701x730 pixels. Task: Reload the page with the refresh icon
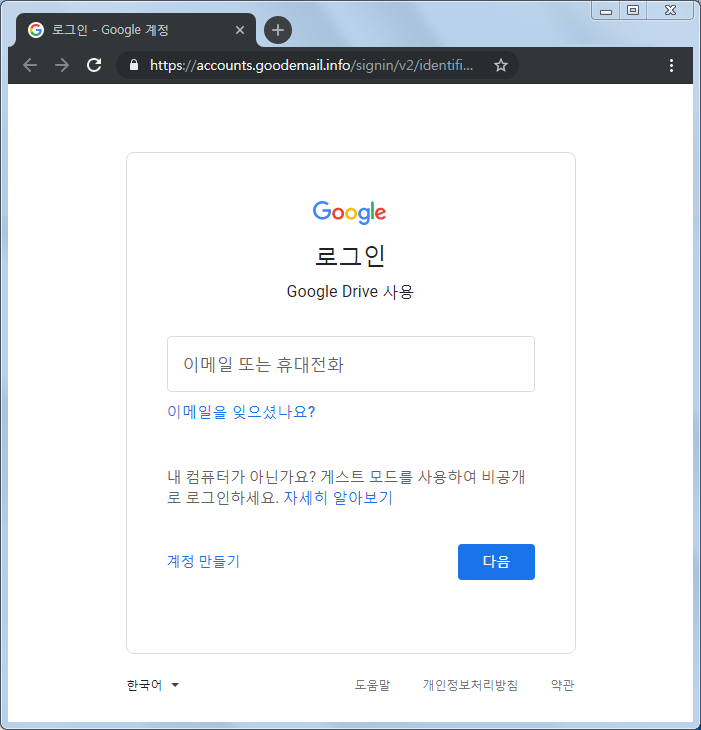pyautogui.click(x=94, y=65)
